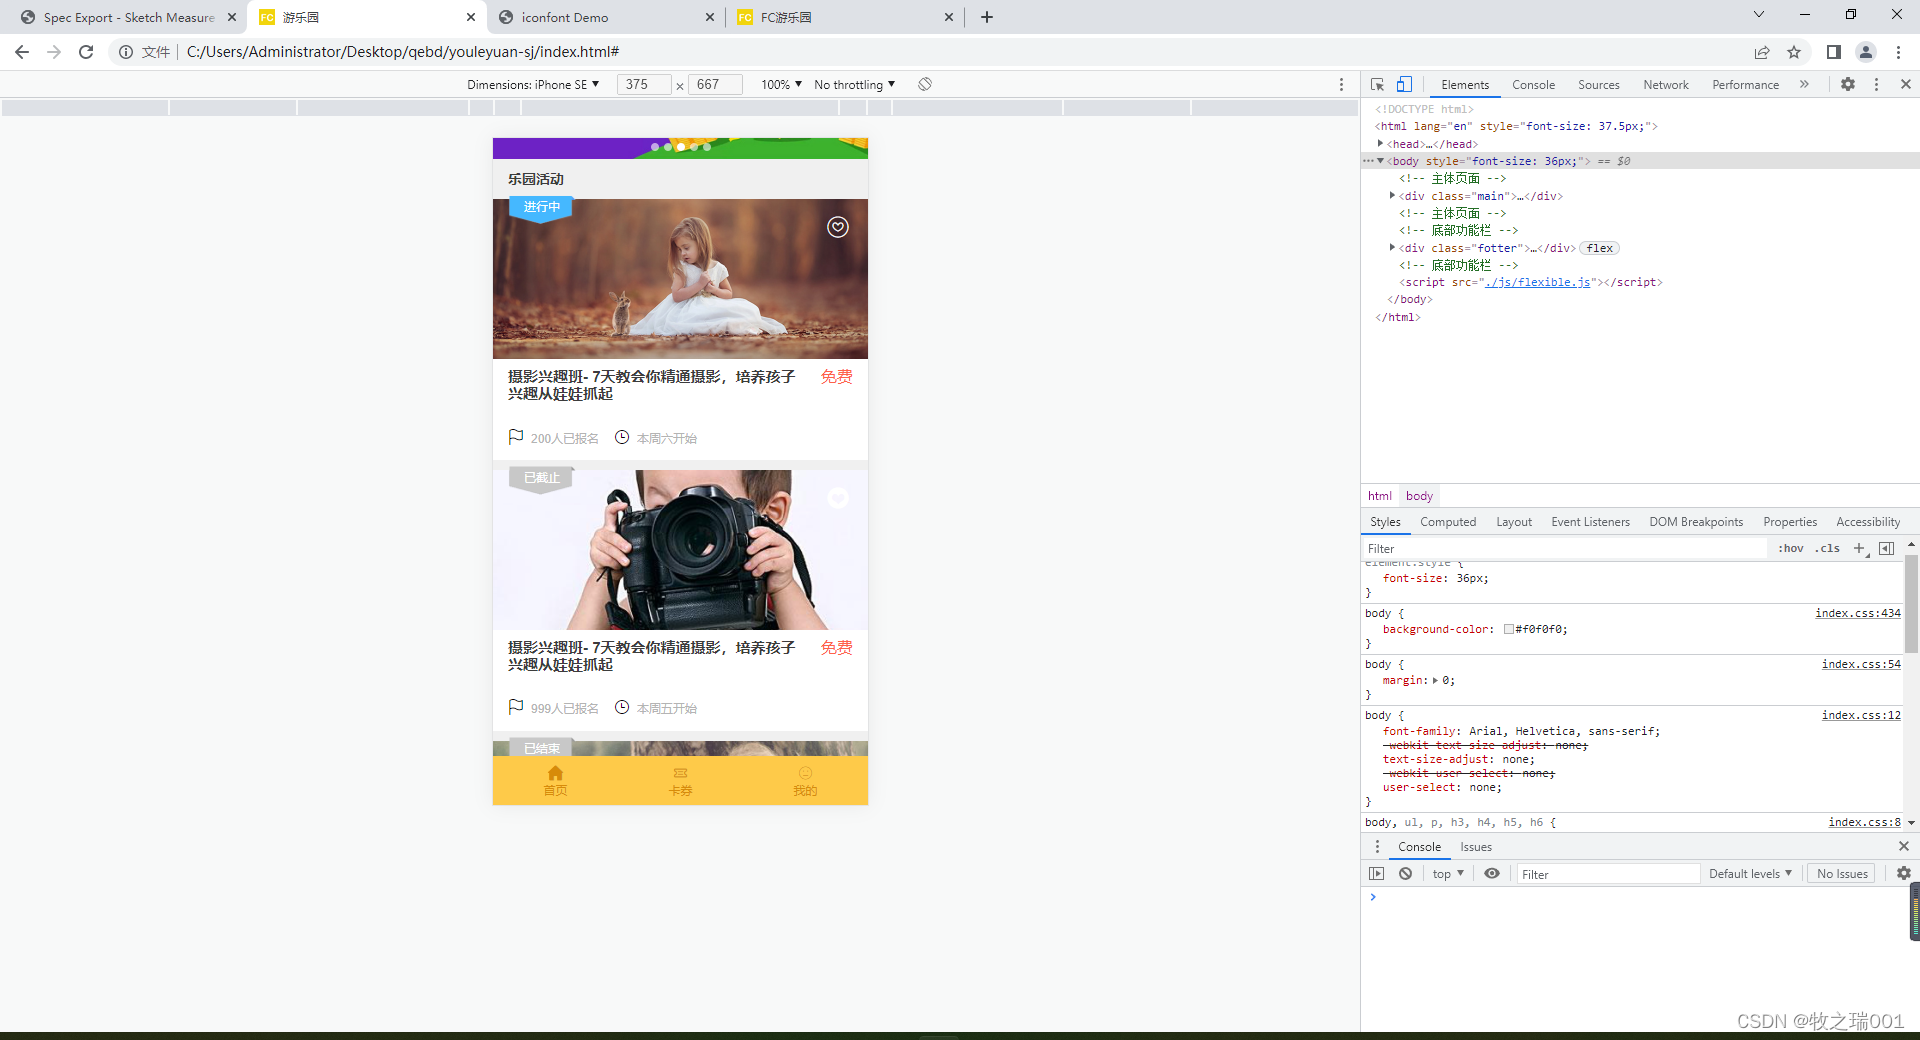This screenshot has height=1040, width=1920.
Task: Click the flex badge on fotter div
Action: (1599, 248)
